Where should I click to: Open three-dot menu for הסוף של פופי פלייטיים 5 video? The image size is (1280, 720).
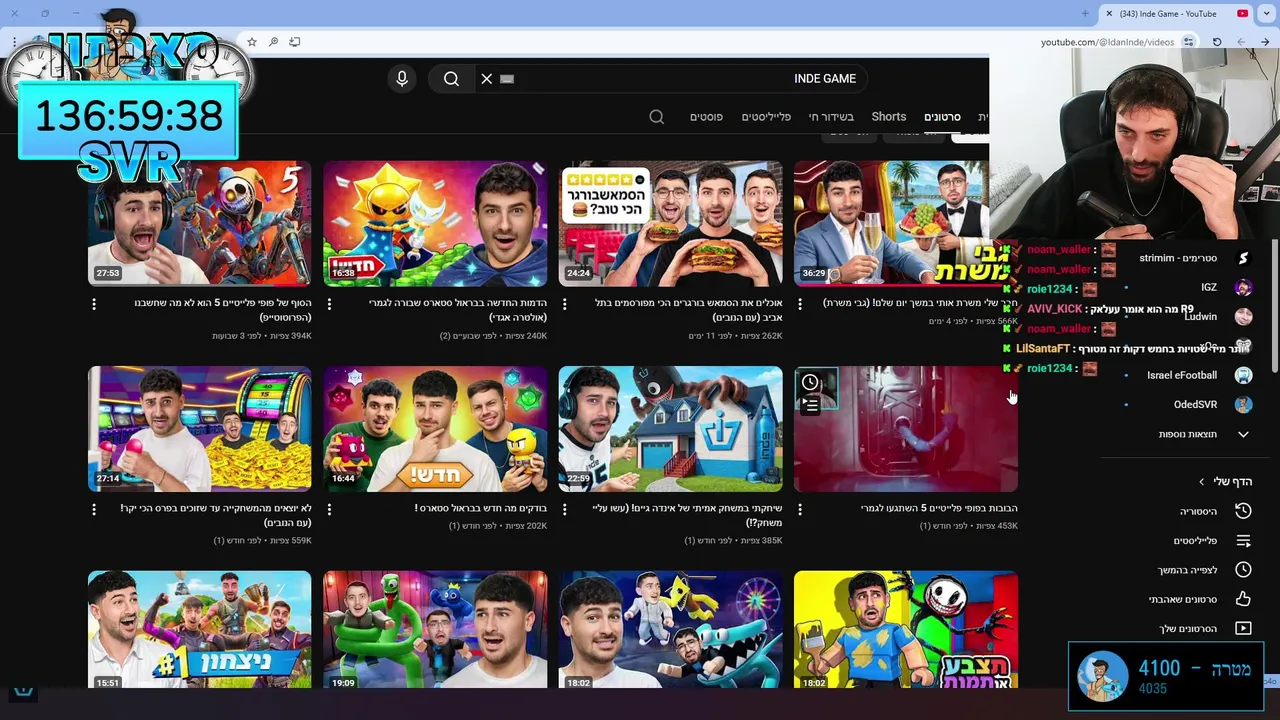click(x=94, y=303)
